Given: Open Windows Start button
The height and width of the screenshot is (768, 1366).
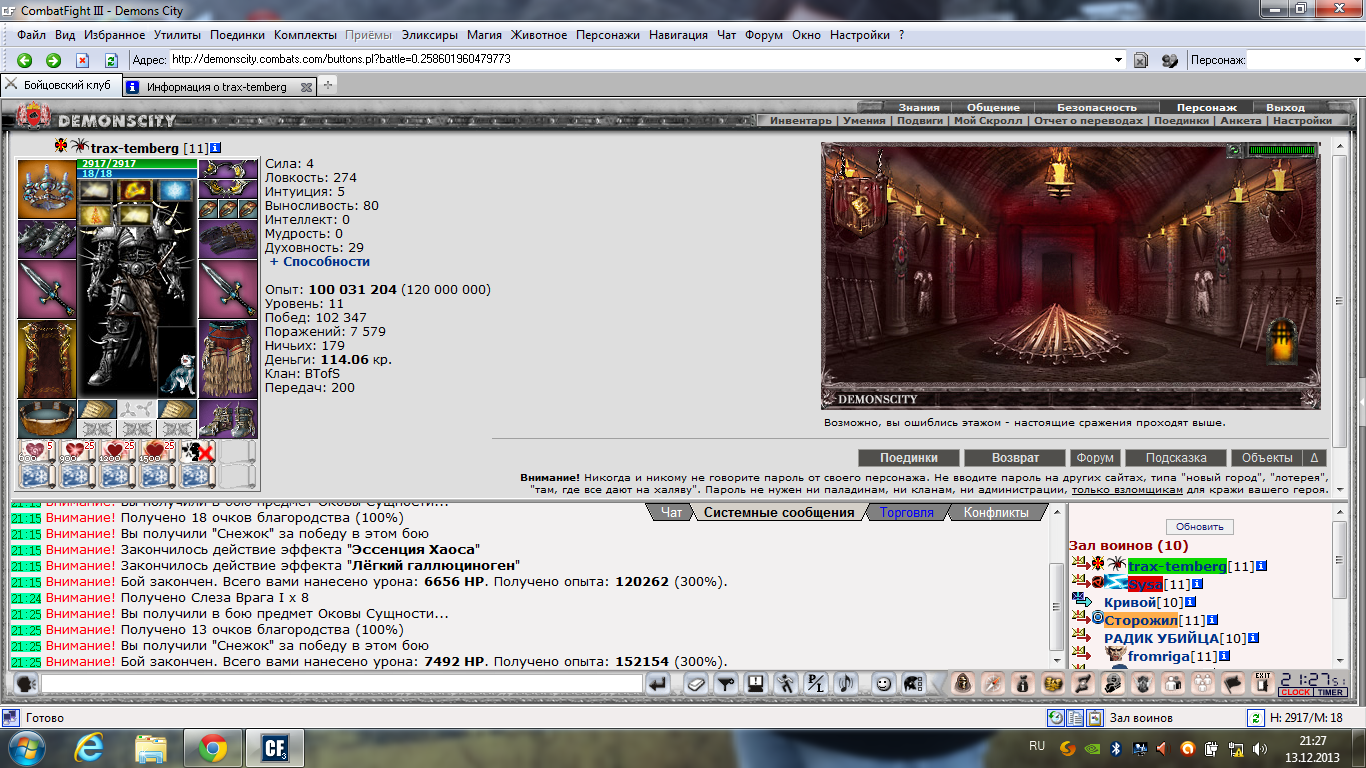Looking at the screenshot, I should [x=25, y=746].
